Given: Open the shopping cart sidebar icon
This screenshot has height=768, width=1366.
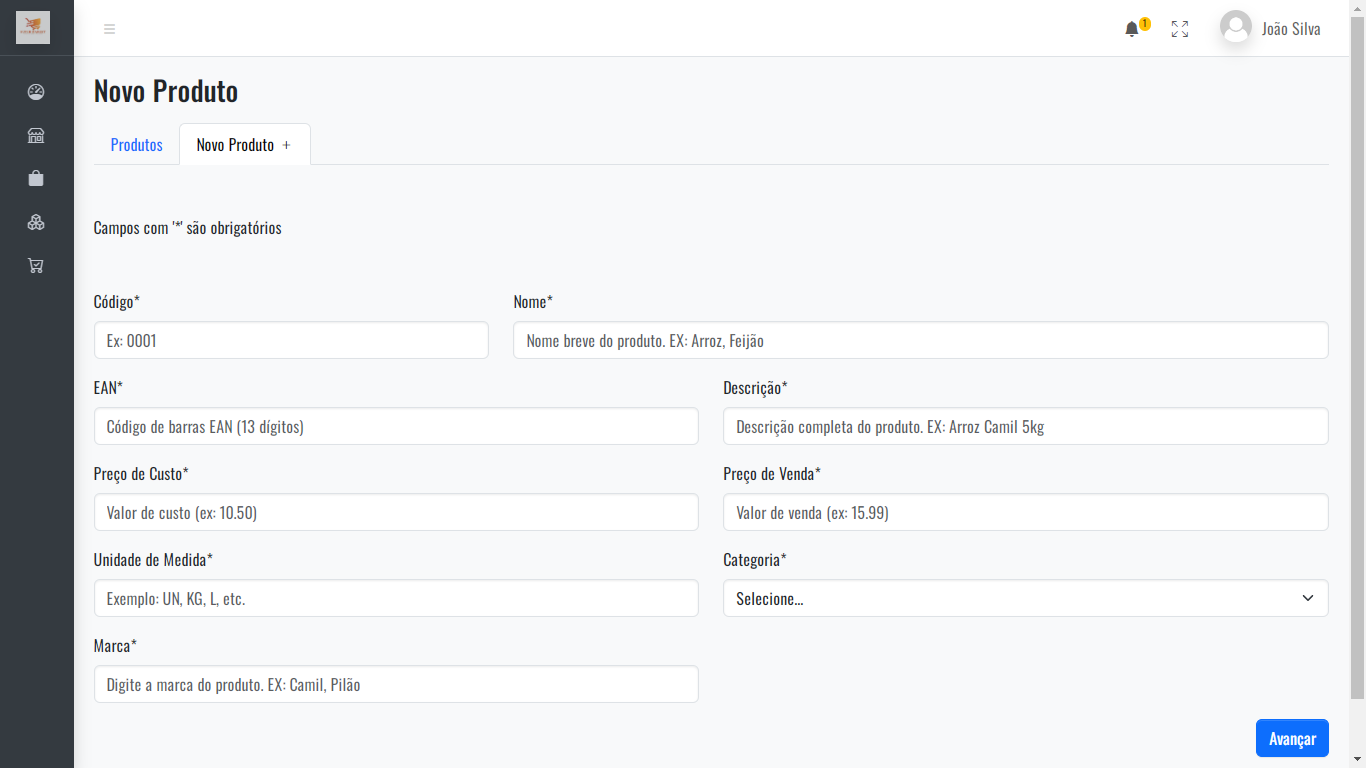Looking at the screenshot, I should point(36,266).
